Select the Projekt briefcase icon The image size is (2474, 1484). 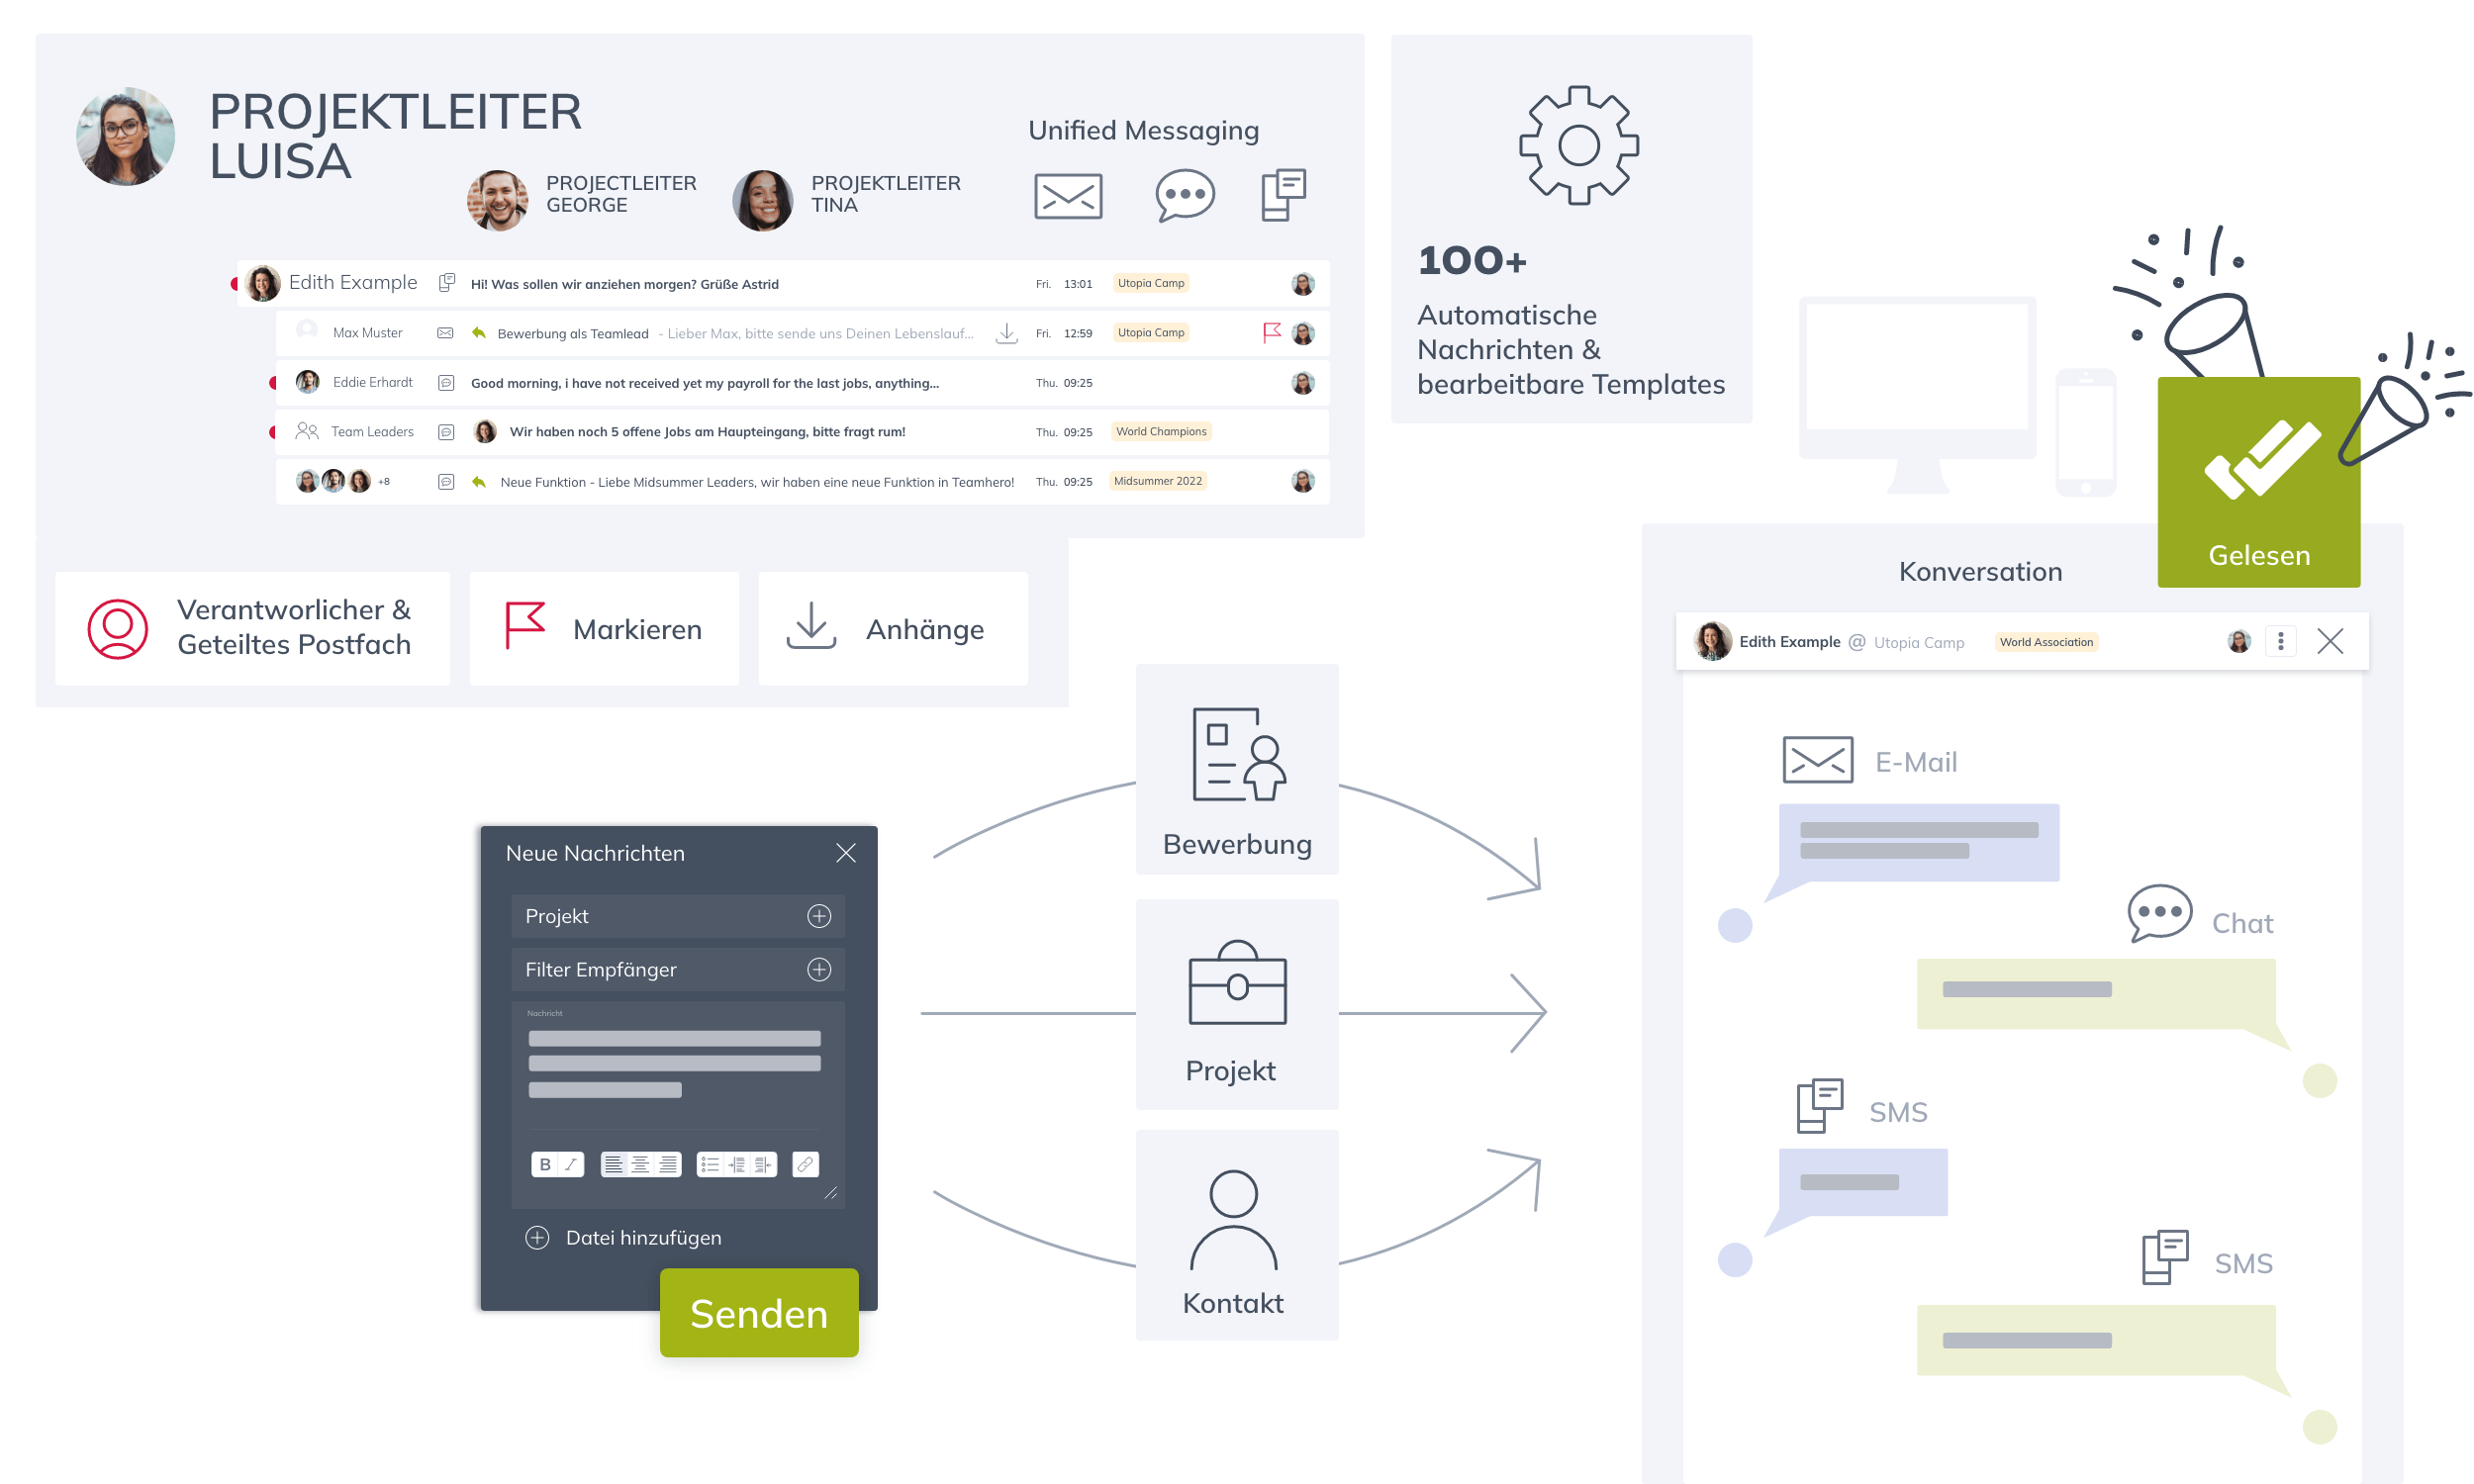point(1236,981)
